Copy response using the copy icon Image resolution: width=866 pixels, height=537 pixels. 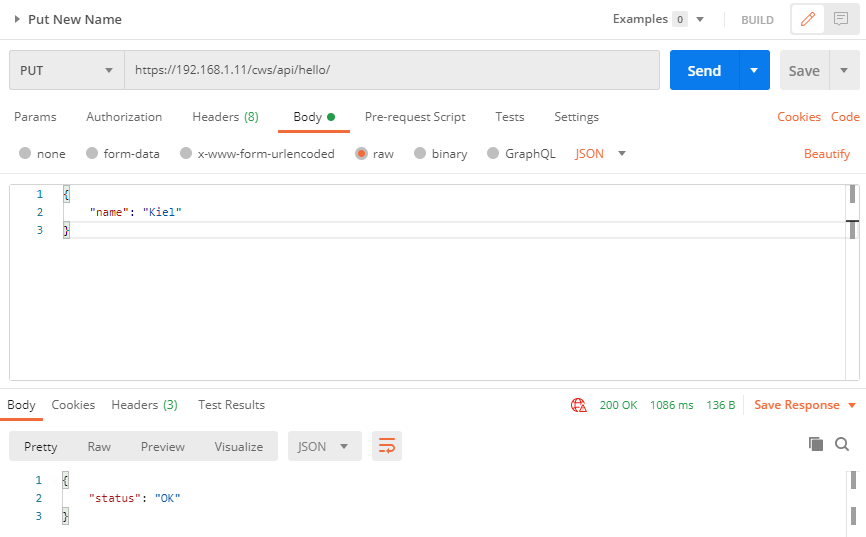(x=816, y=444)
